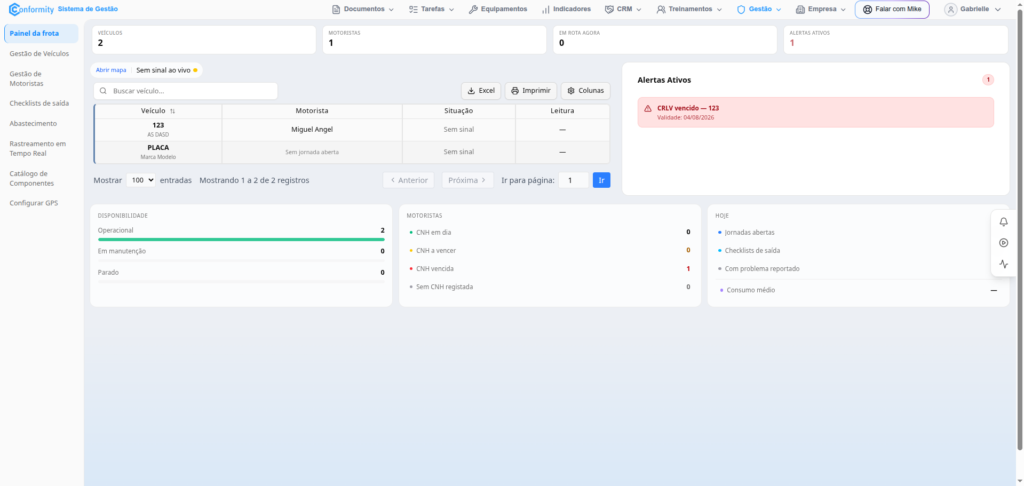Click driver name Miguel Angel
The width and height of the screenshot is (1024, 486).
coord(312,129)
